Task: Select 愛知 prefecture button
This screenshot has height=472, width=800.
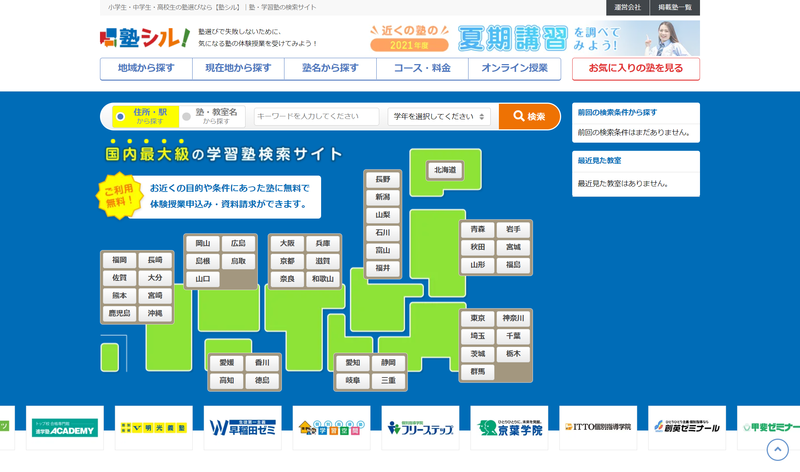Action: (353, 363)
